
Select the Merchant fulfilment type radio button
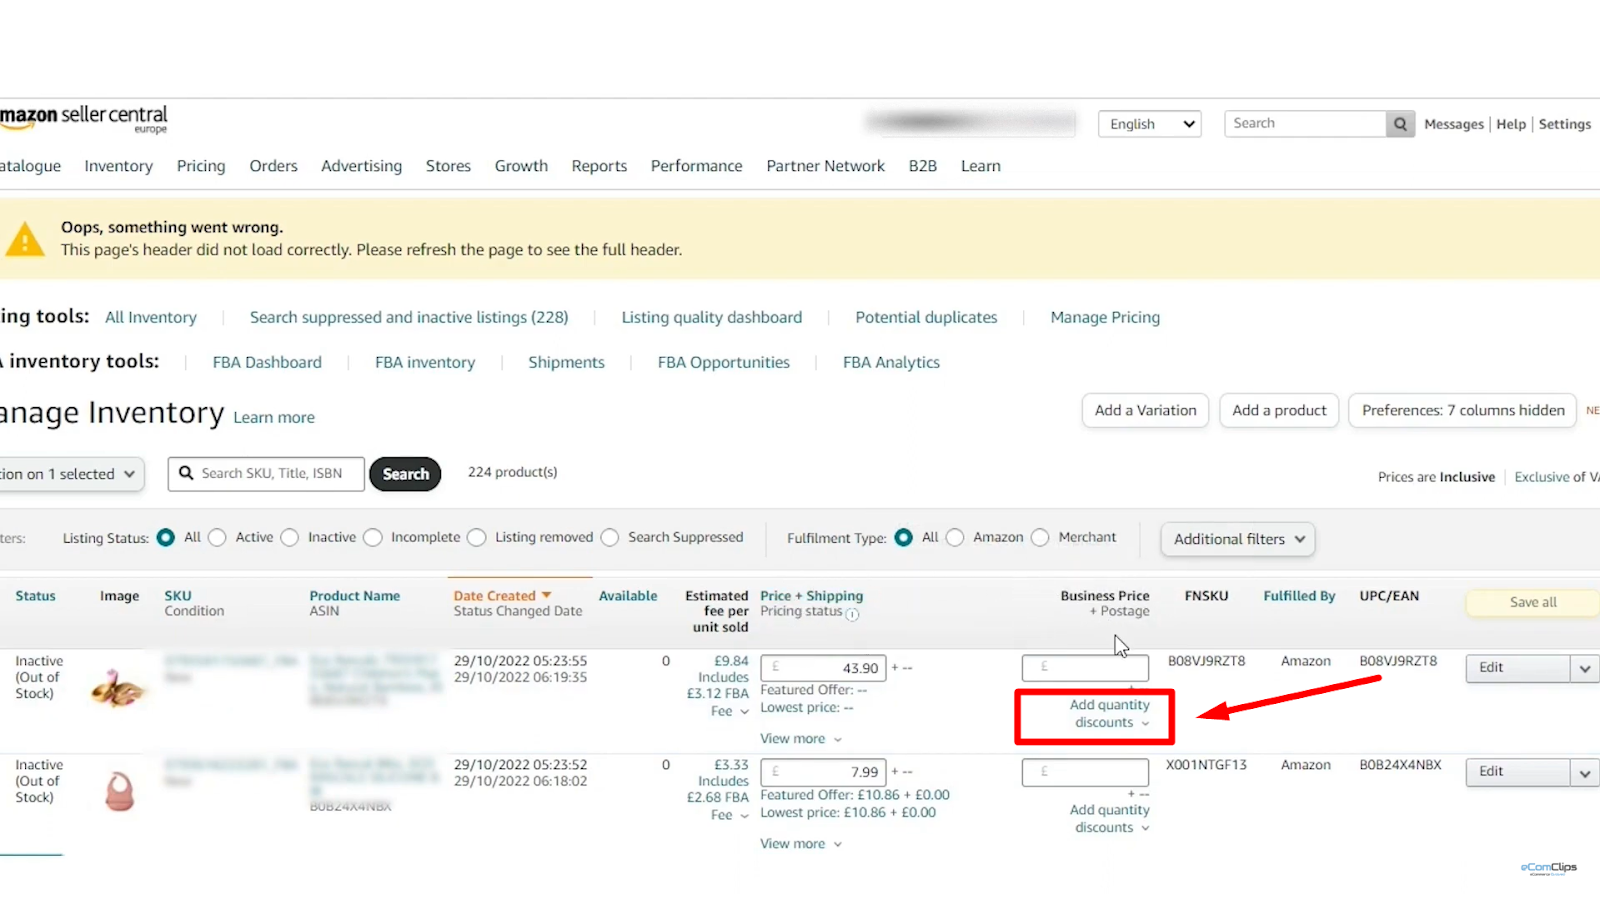coord(1040,538)
